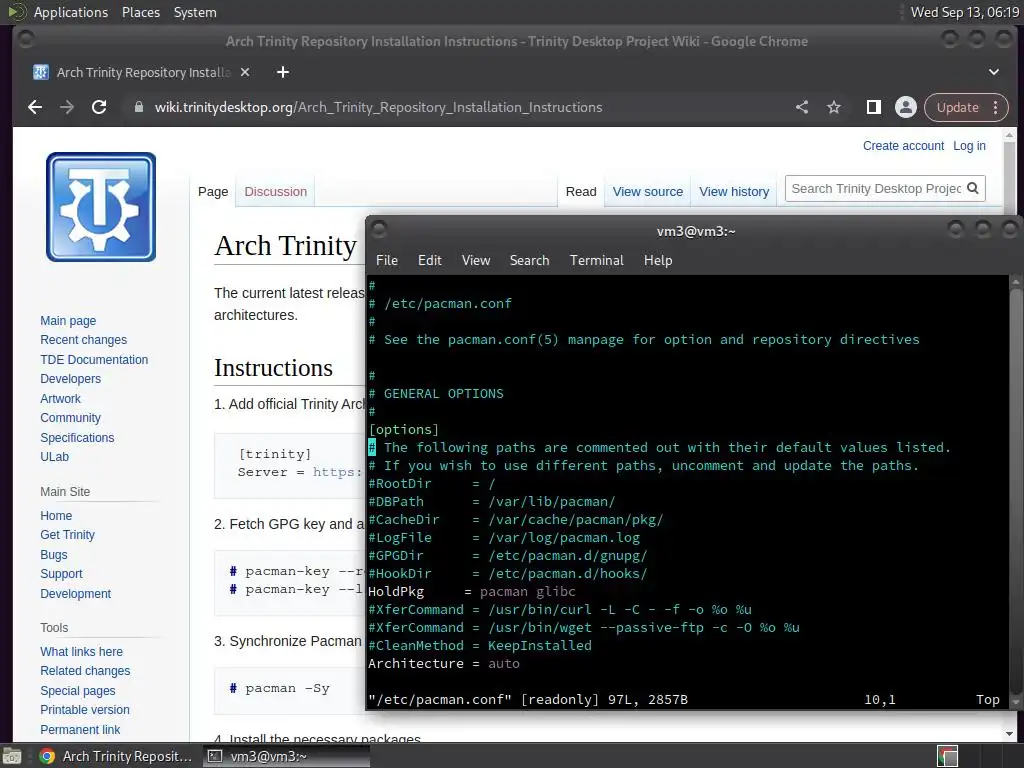Open Printable version link

coord(85,710)
